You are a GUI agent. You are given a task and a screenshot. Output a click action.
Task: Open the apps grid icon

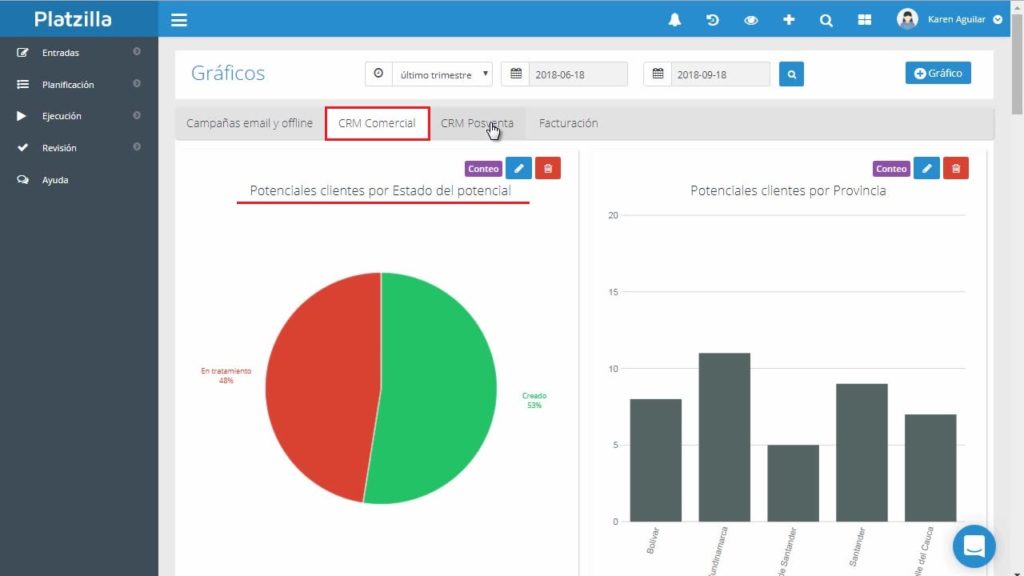point(864,20)
